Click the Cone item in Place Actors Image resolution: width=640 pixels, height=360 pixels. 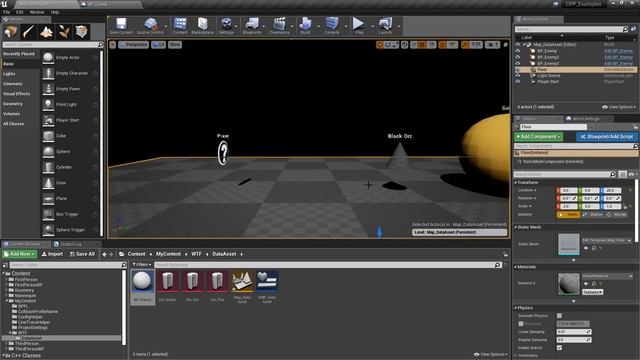click(70, 183)
